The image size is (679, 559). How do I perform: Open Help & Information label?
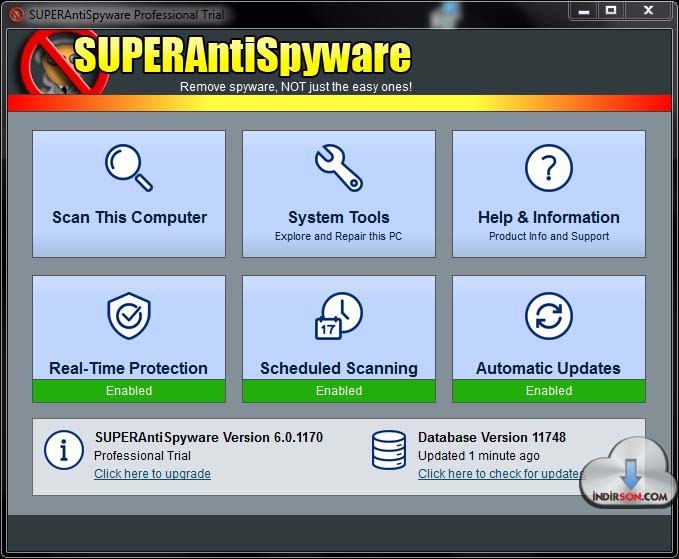point(549,217)
